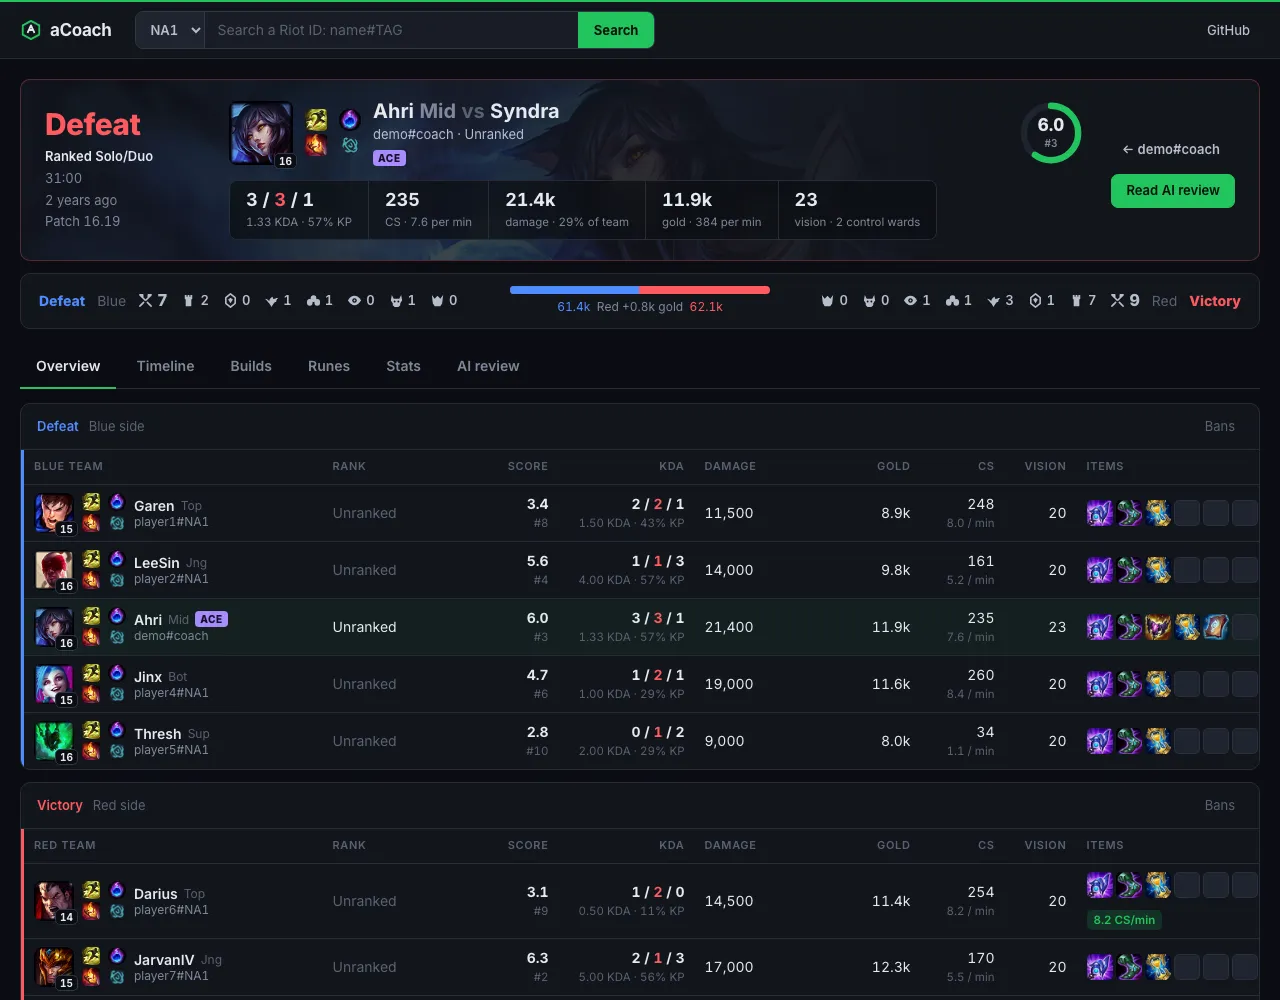Open the Runes tab
1280x1000 pixels.
click(329, 366)
